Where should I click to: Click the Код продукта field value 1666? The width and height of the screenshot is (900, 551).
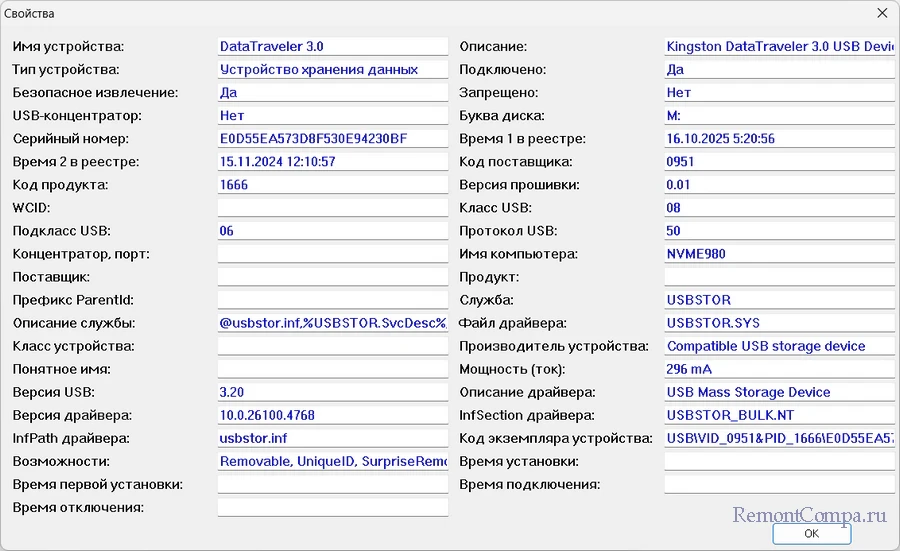(332, 185)
